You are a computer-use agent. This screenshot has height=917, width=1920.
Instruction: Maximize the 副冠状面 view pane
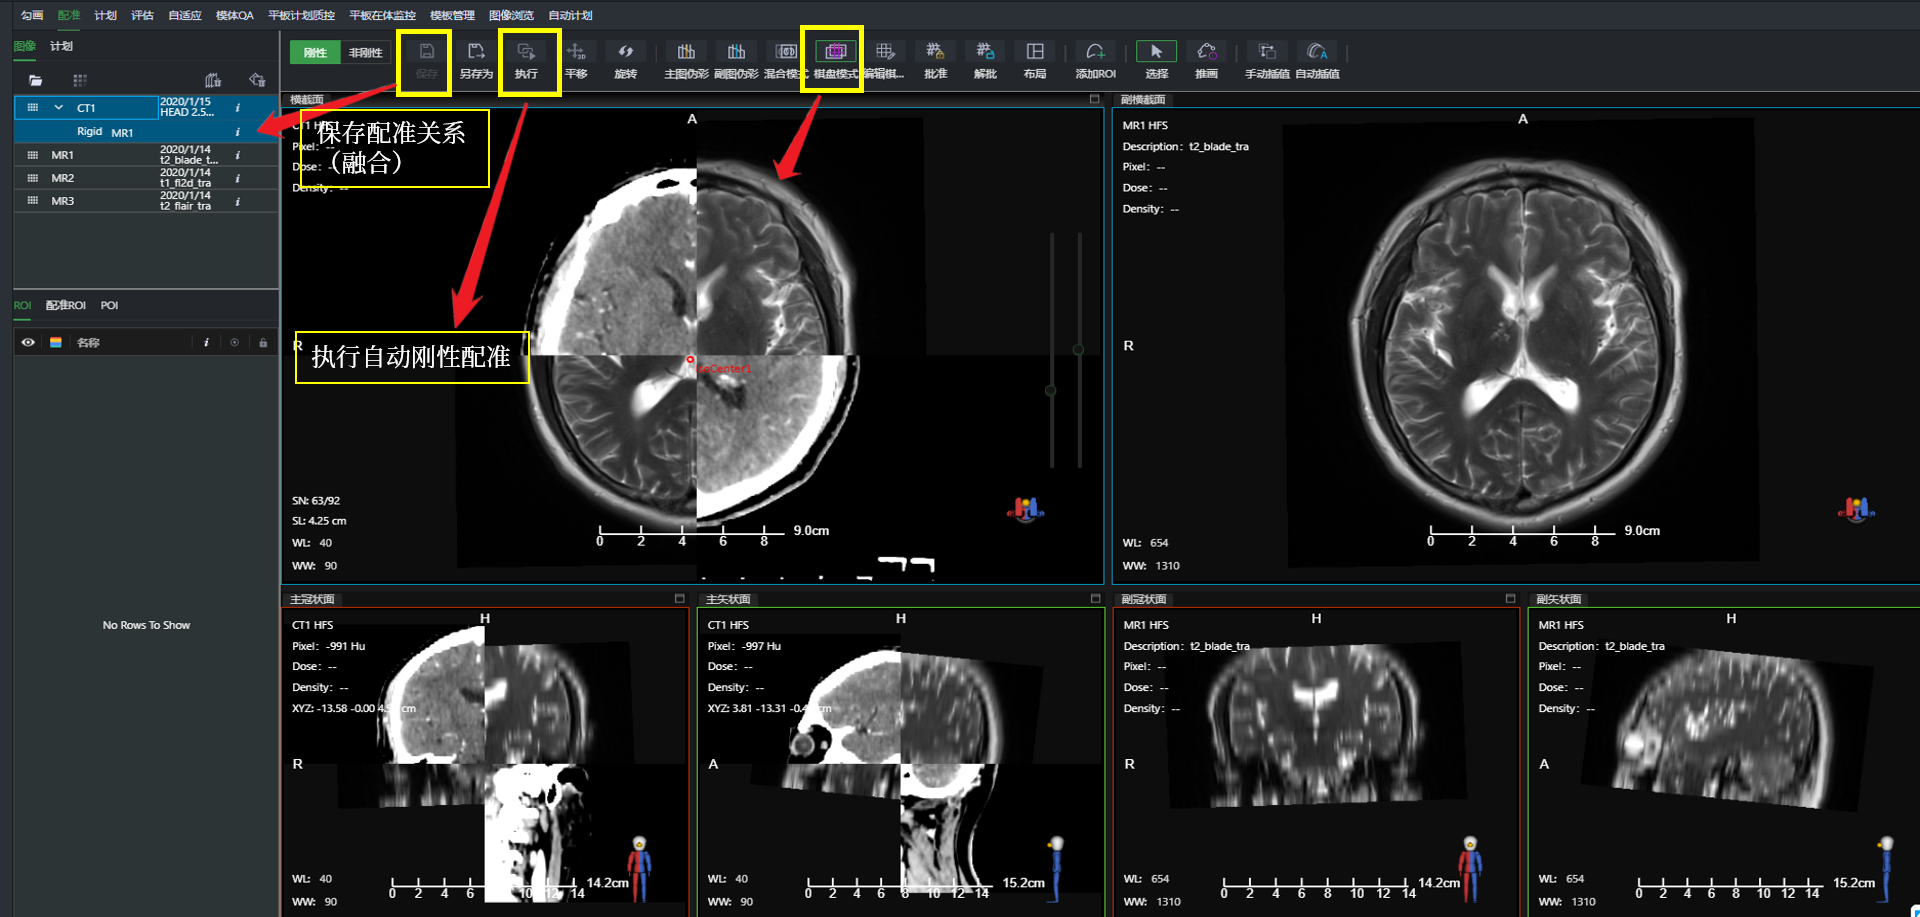click(x=1510, y=599)
